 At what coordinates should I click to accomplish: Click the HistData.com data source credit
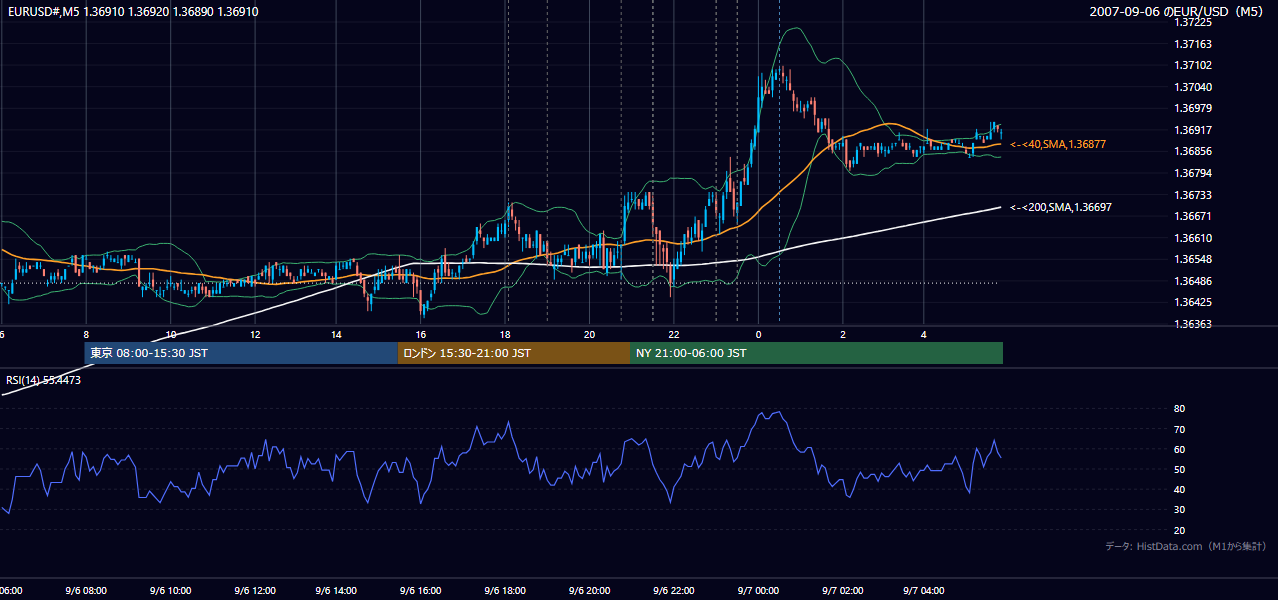[1186, 546]
